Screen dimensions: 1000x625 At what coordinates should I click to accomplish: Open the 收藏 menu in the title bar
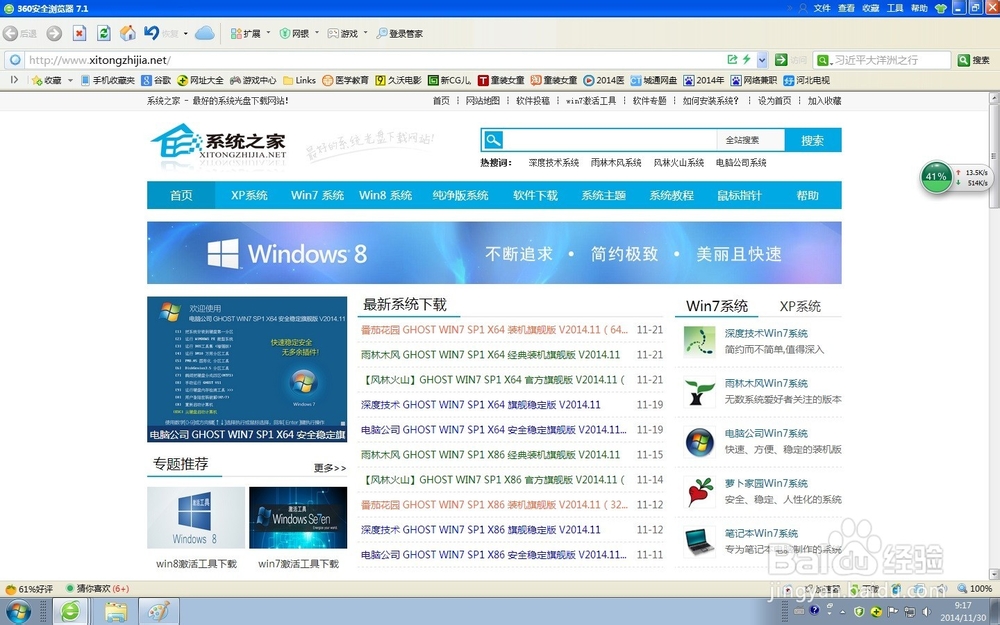click(x=871, y=8)
